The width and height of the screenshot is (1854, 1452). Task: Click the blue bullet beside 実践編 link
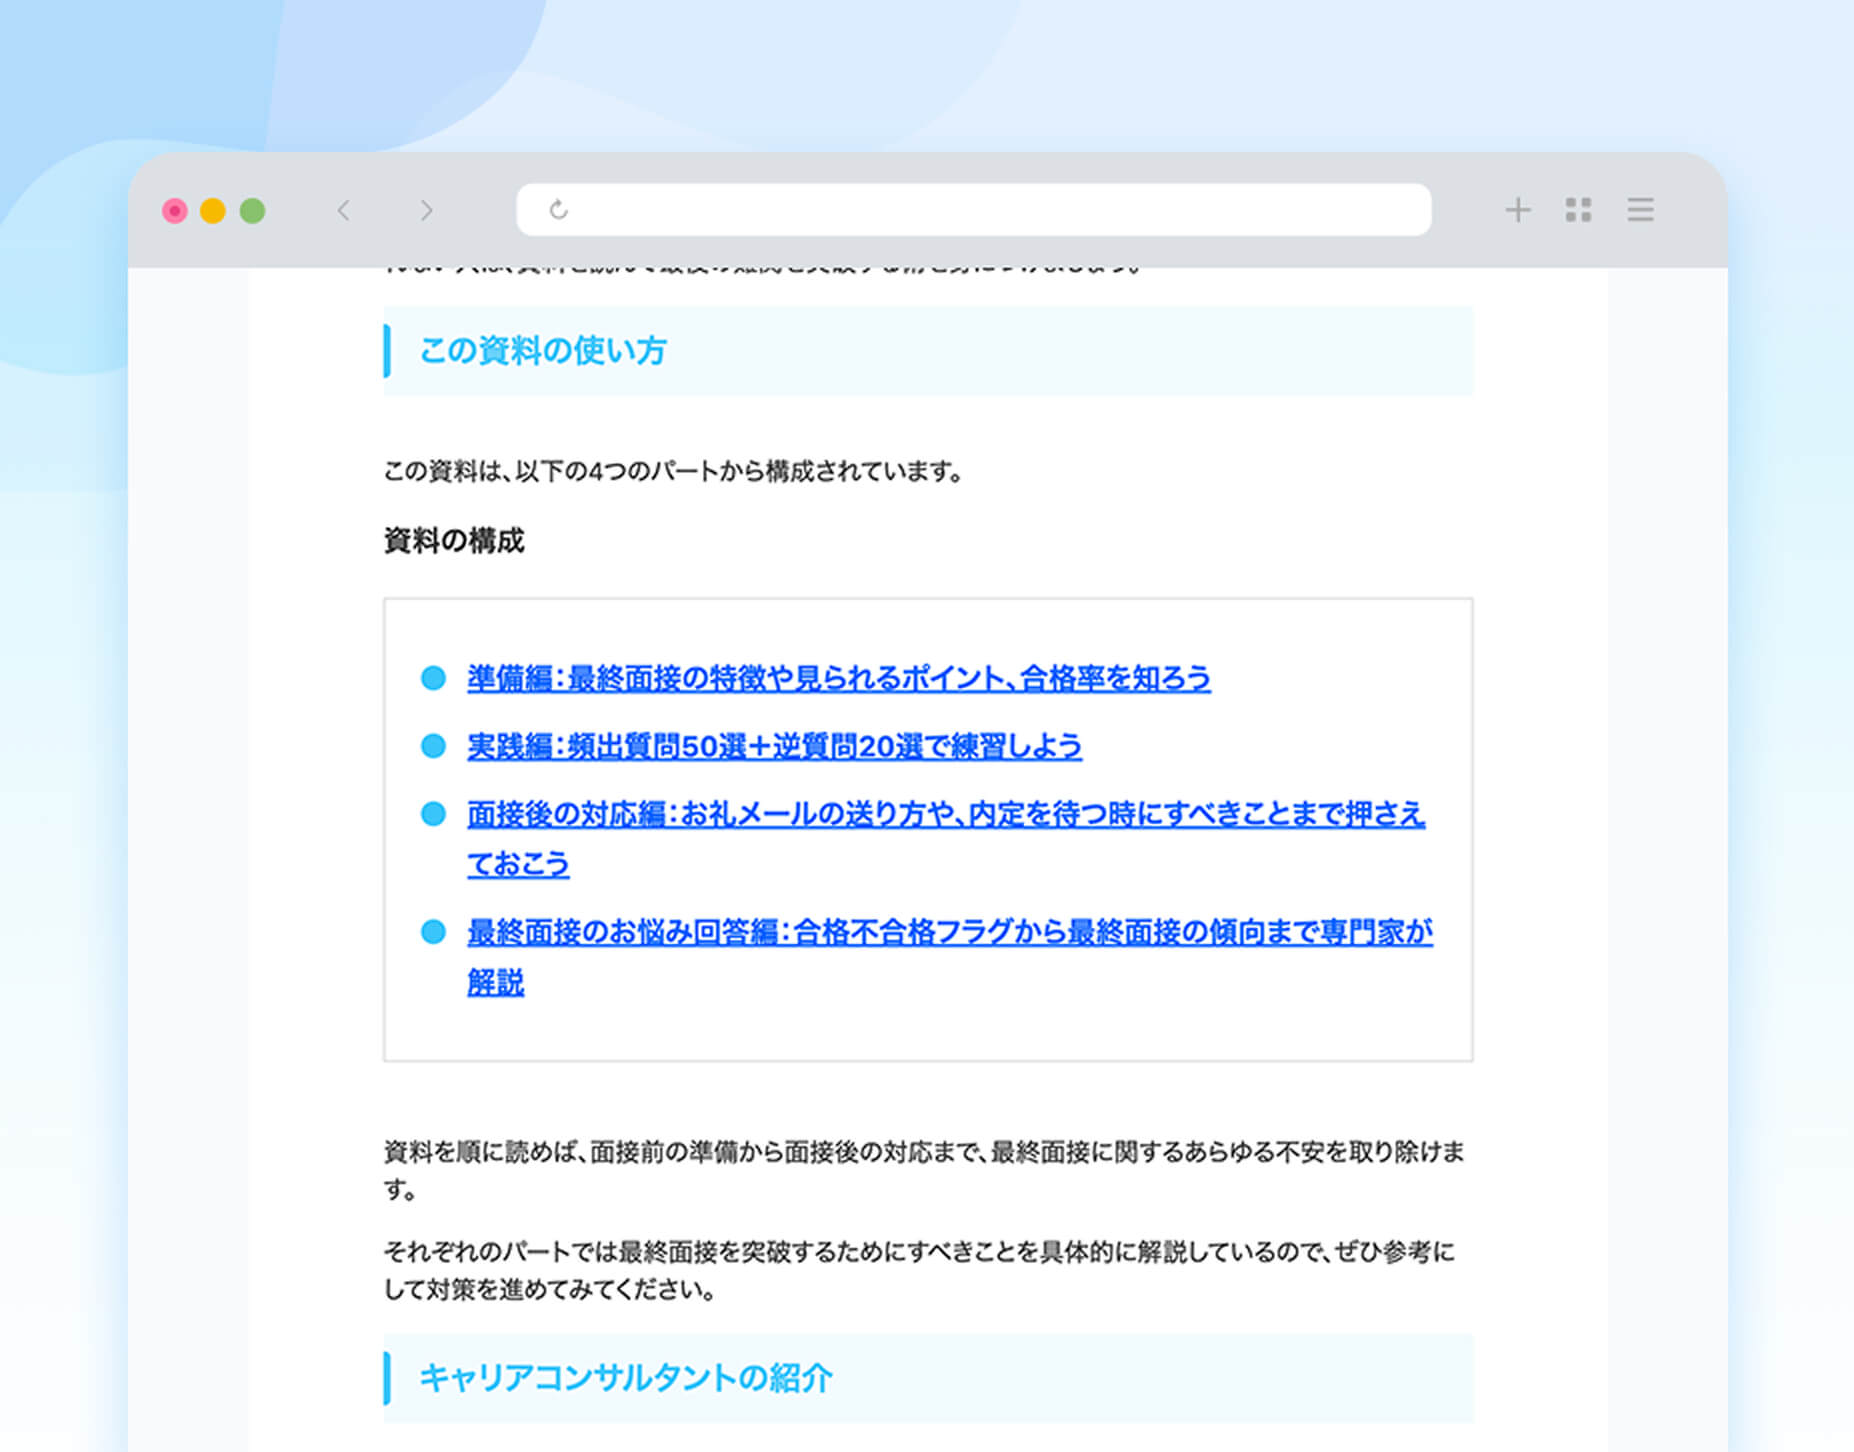click(433, 746)
